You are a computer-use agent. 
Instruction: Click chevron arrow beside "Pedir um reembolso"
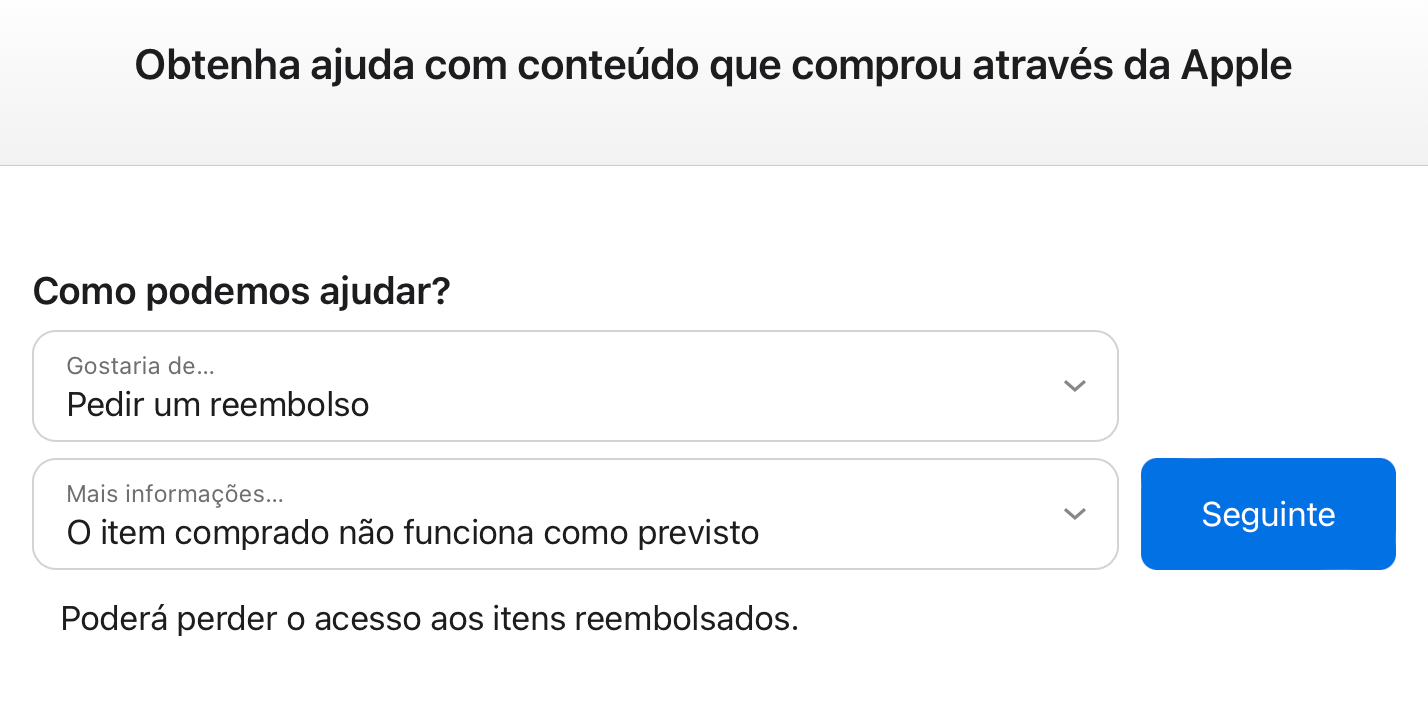(x=1074, y=386)
